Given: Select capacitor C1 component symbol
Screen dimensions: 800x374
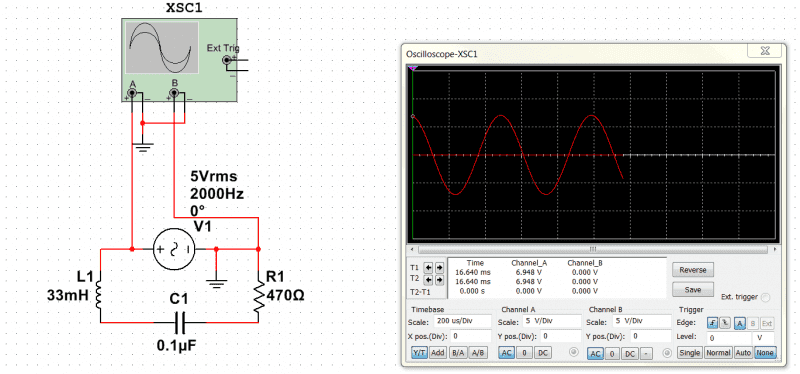Looking at the screenshot, I should click(179, 322).
